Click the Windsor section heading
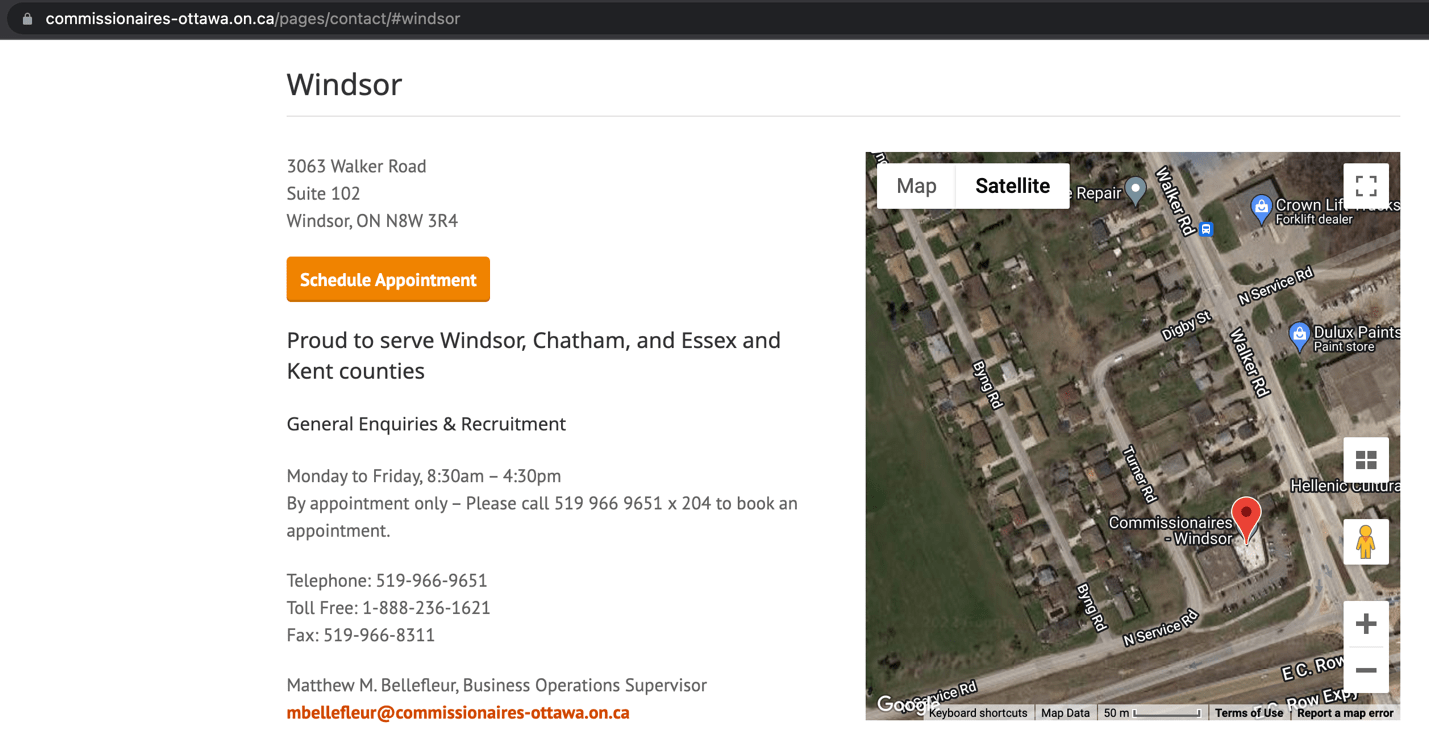Screen dimensions: 1429x737 point(344,84)
